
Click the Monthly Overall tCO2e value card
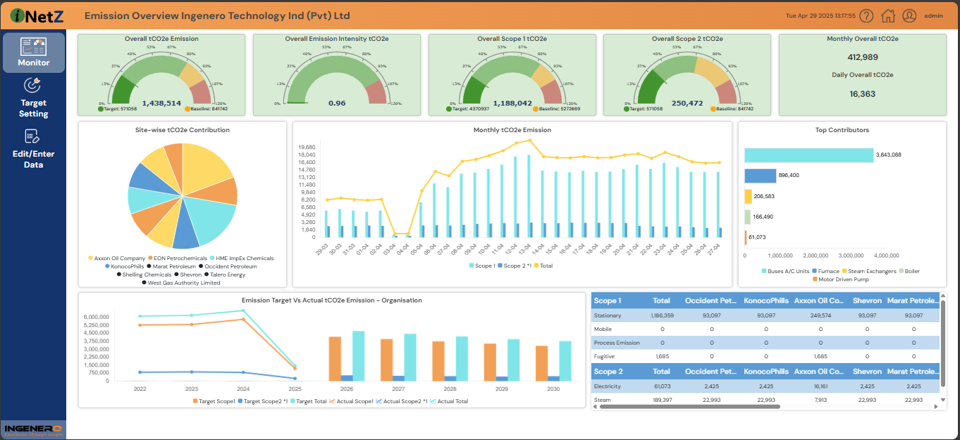click(x=862, y=57)
